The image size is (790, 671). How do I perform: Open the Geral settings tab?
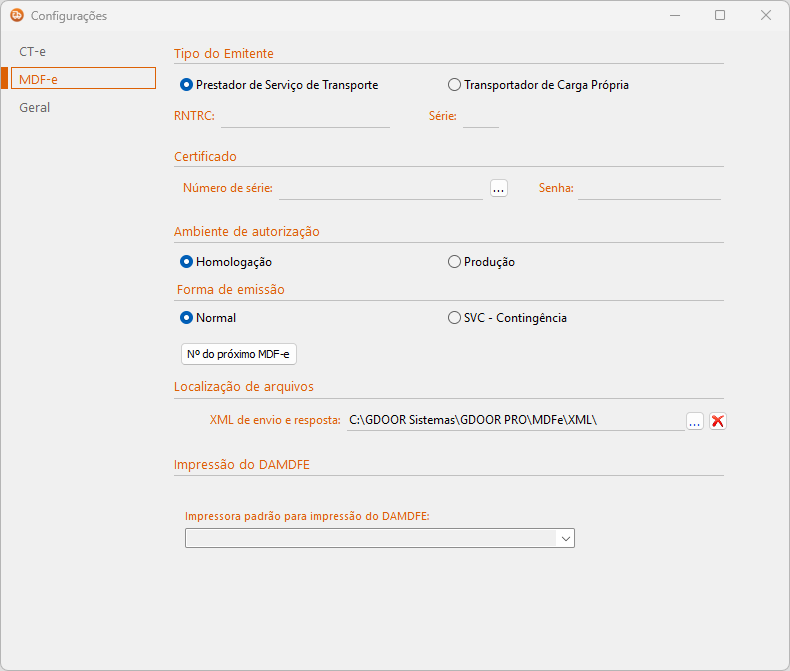pos(35,107)
